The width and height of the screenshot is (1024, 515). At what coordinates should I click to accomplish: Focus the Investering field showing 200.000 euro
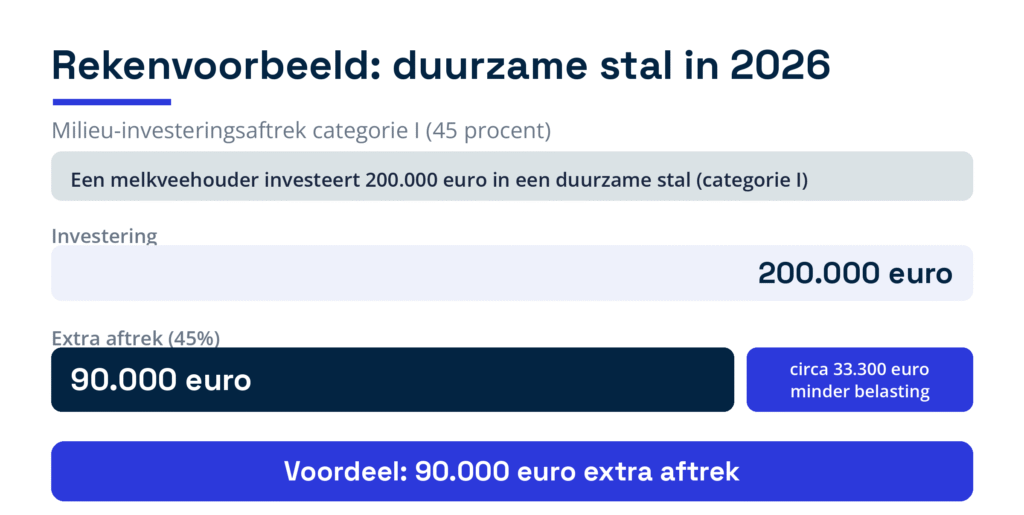(x=512, y=273)
